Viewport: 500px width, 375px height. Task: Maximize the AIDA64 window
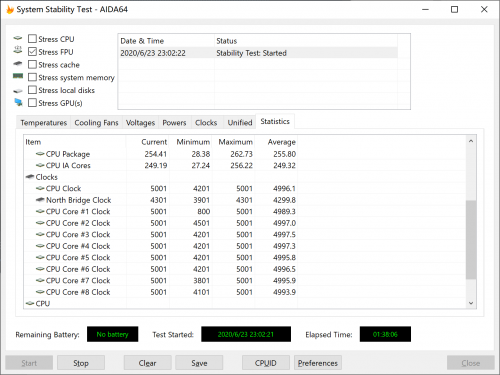tap(454, 9)
